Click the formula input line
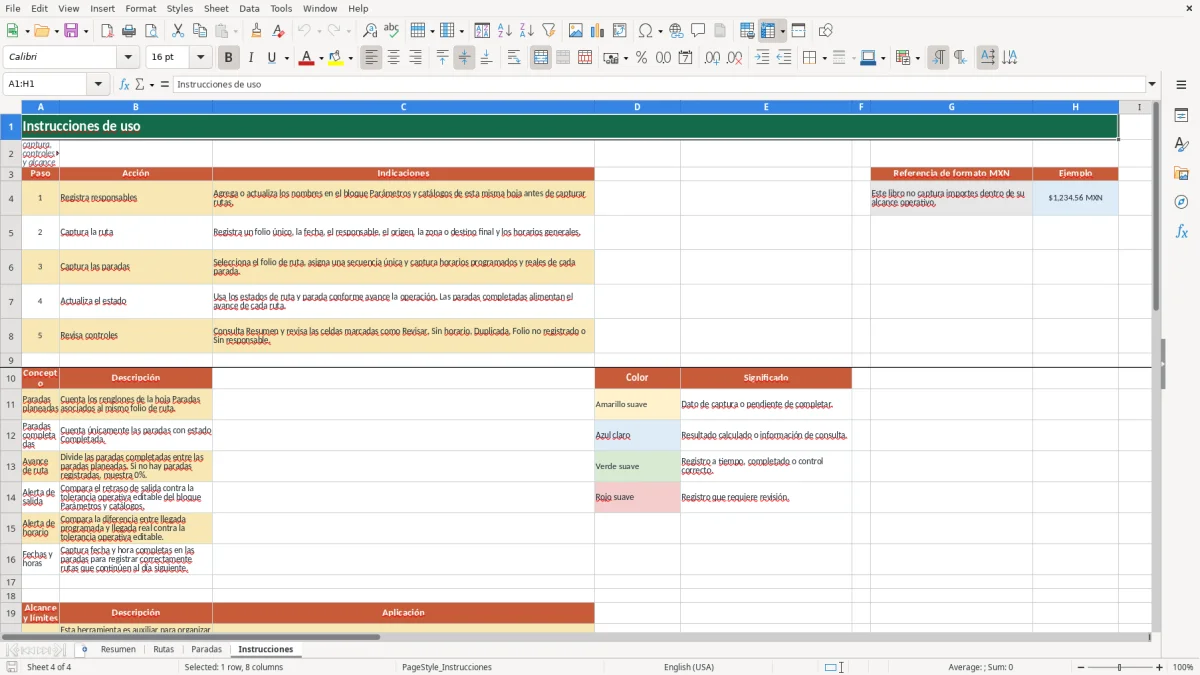 point(658,84)
